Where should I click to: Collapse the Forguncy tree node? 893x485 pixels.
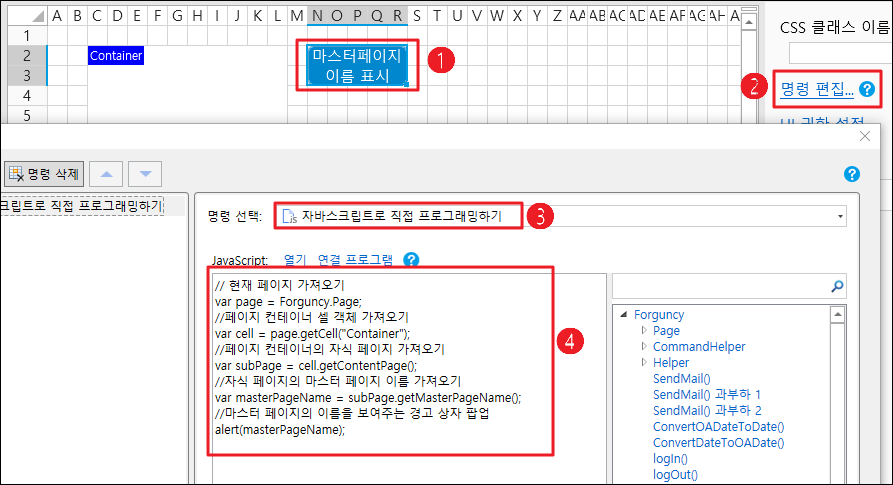tap(623, 314)
